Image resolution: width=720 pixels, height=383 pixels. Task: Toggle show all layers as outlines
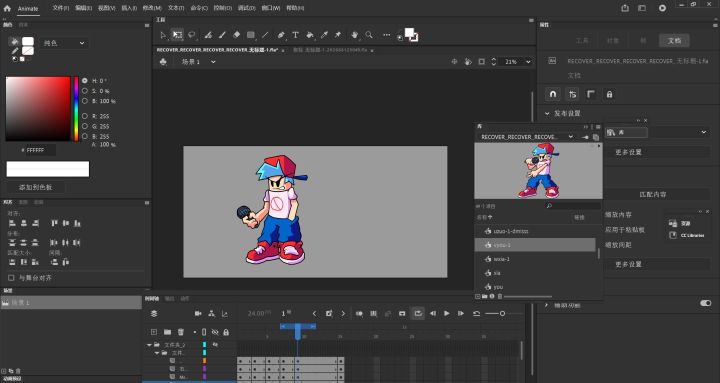[x=204, y=332]
